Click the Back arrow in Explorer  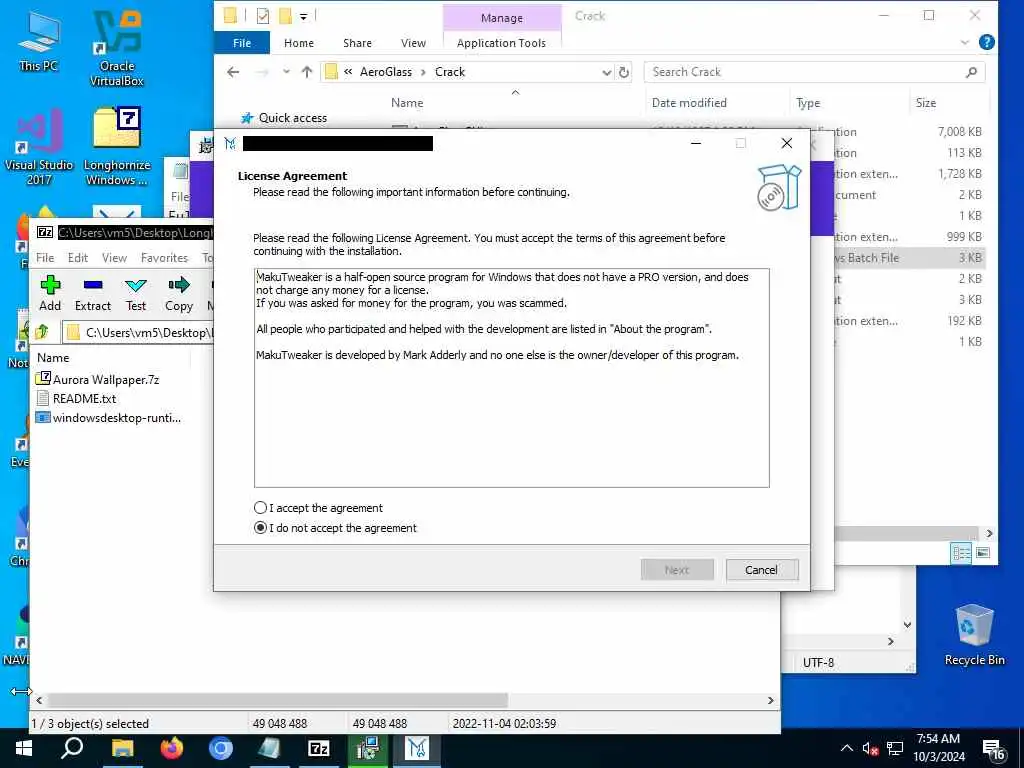[x=233, y=72]
